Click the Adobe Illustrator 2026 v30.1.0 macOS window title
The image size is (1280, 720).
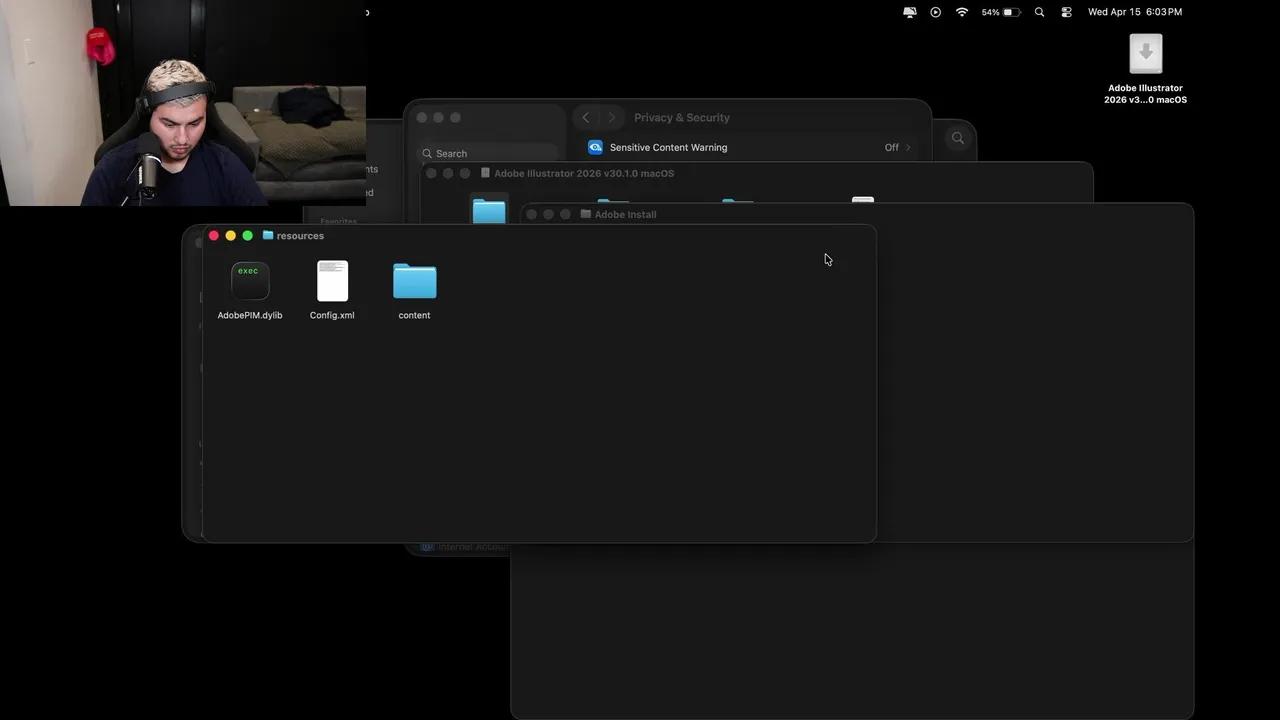(584, 173)
